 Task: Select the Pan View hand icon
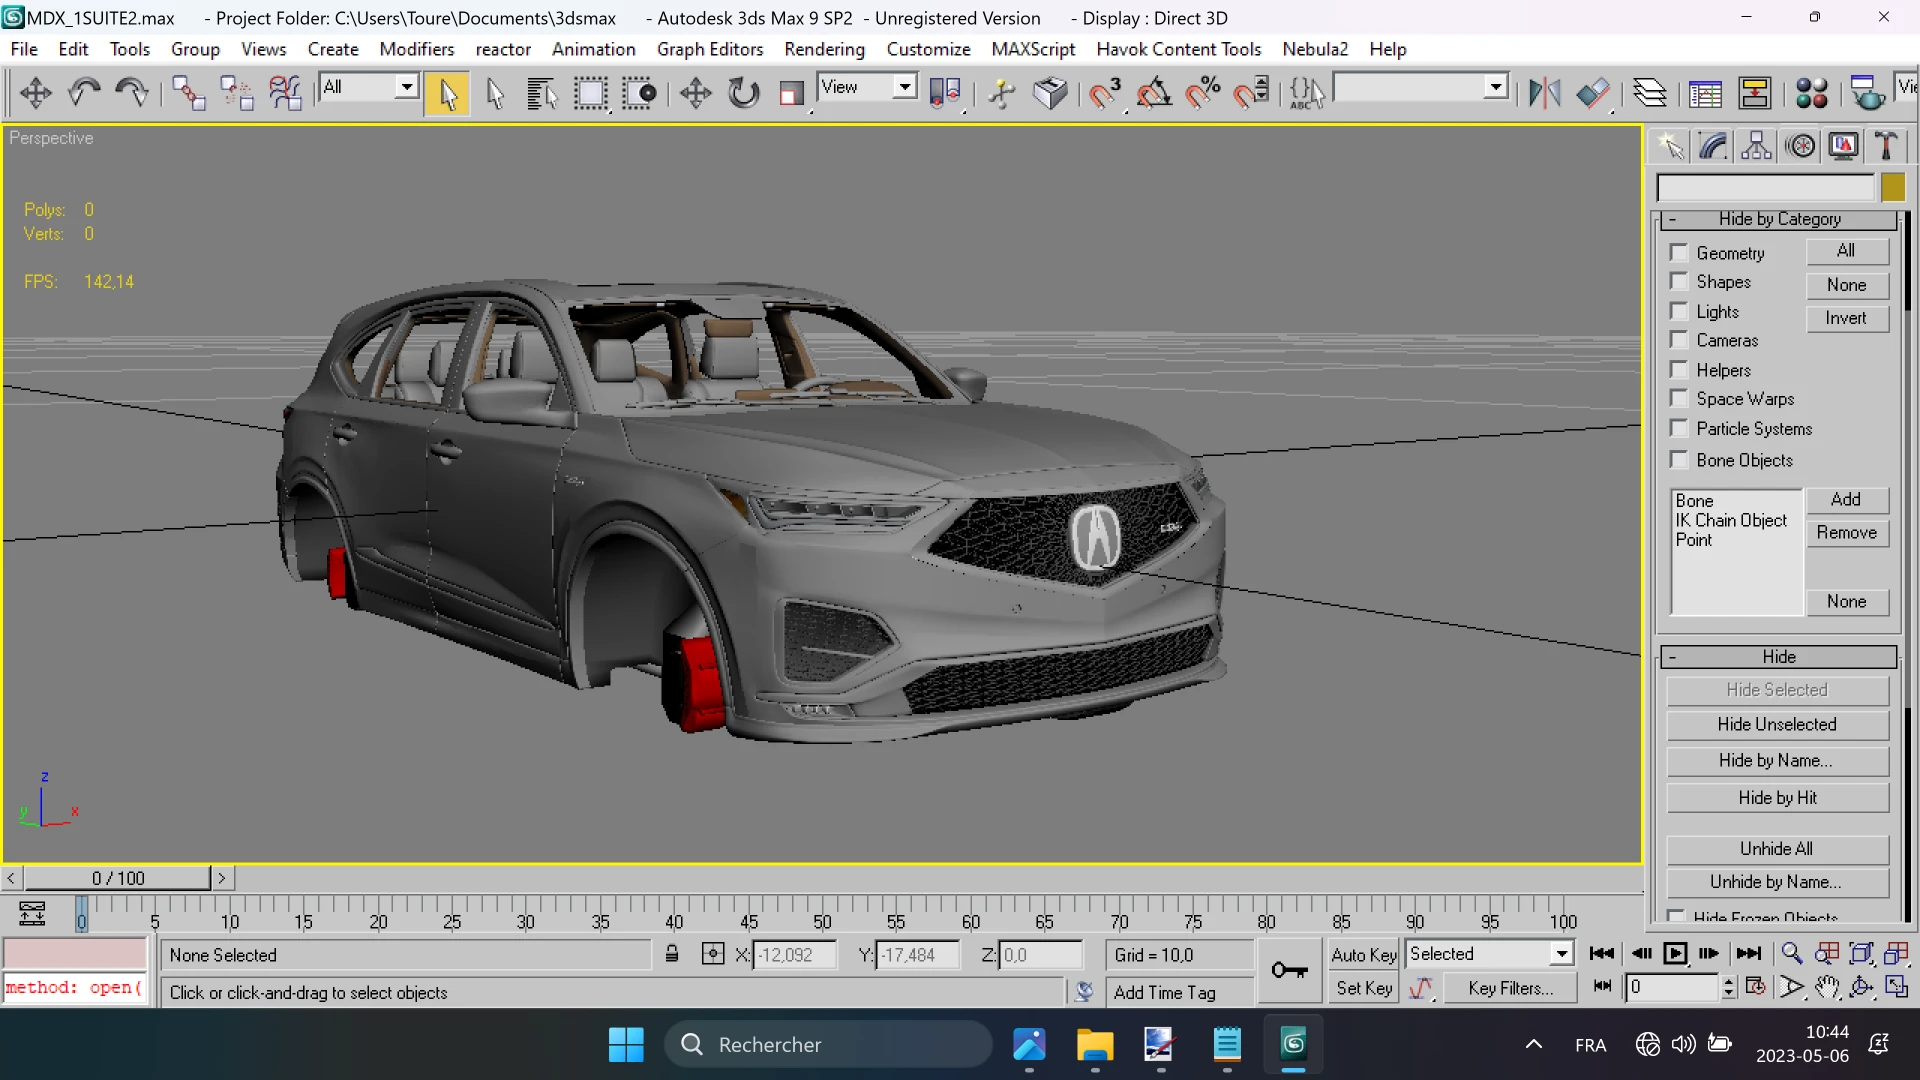click(1827, 987)
